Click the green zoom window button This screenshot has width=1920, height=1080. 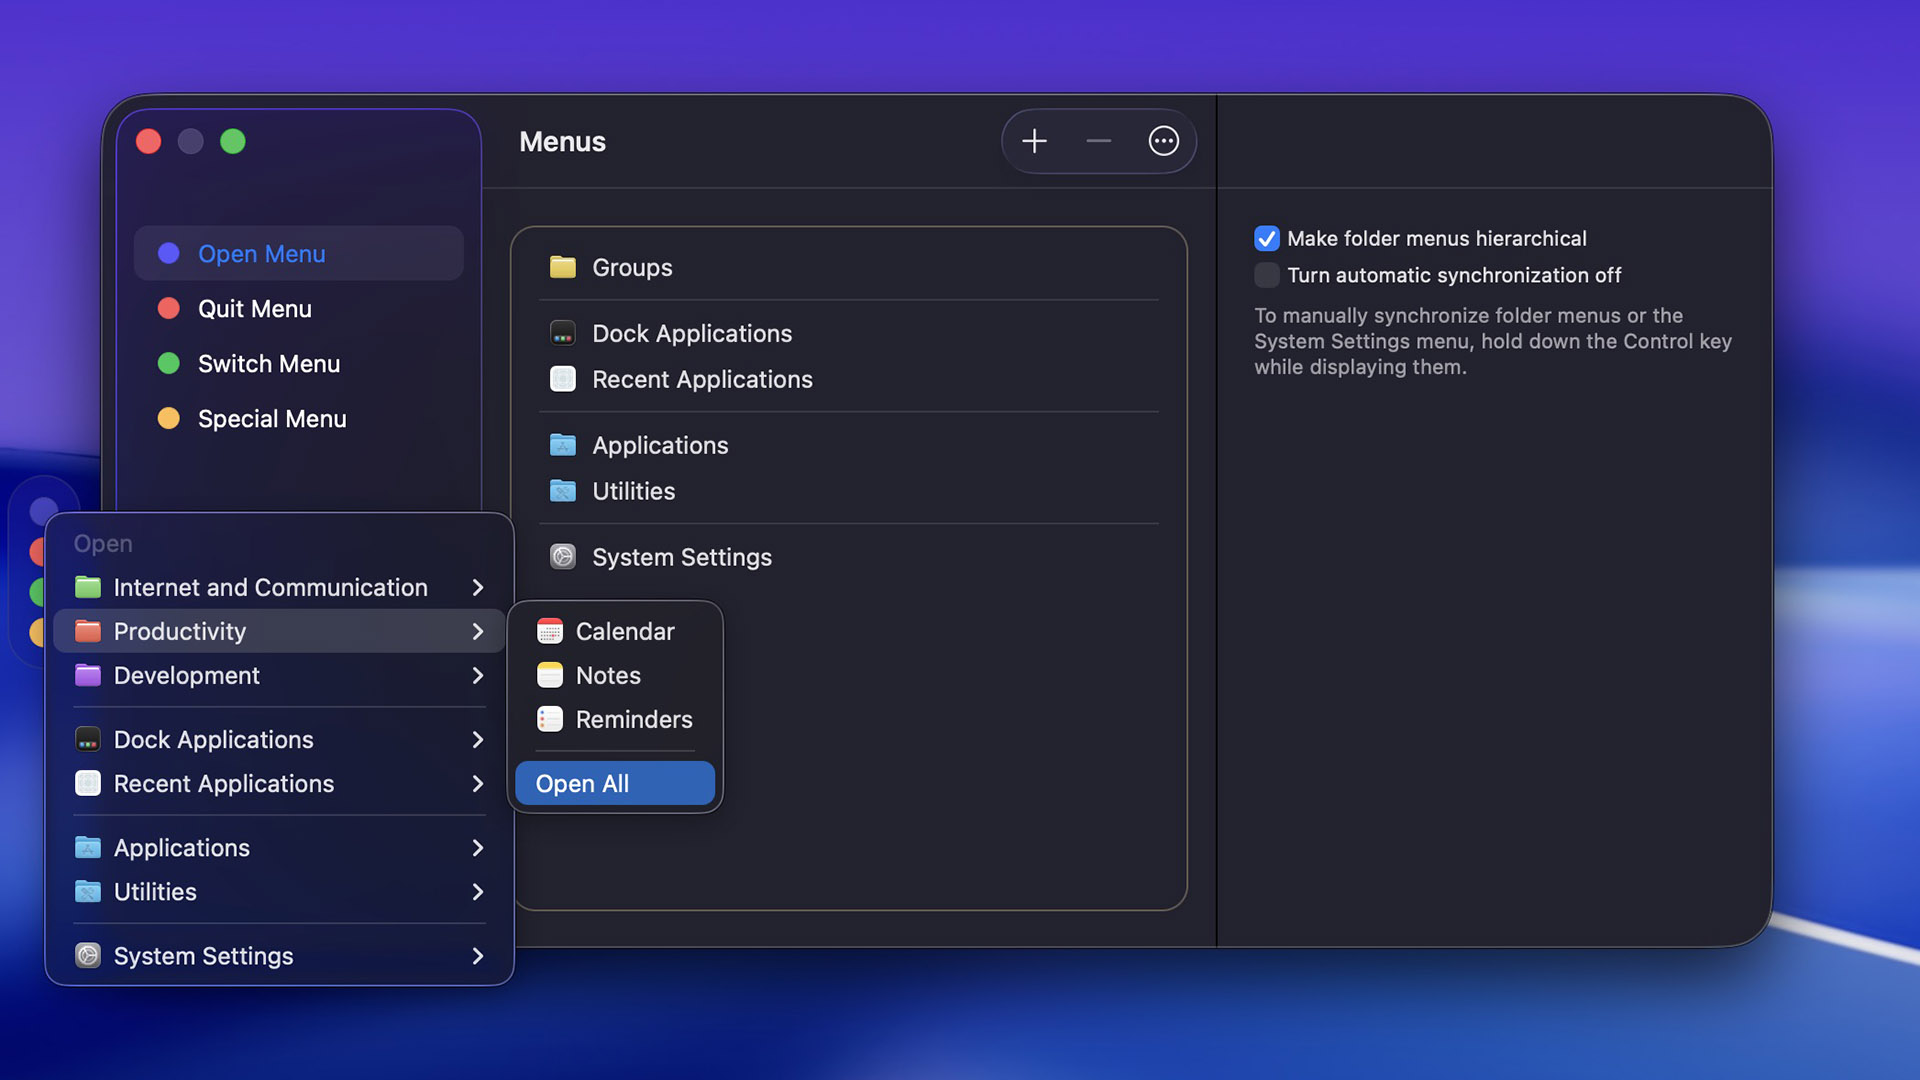[233, 141]
